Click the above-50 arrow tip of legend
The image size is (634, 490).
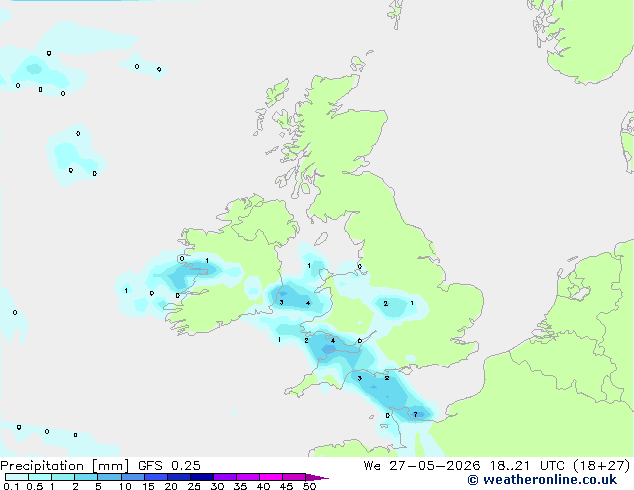[x=317, y=477]
